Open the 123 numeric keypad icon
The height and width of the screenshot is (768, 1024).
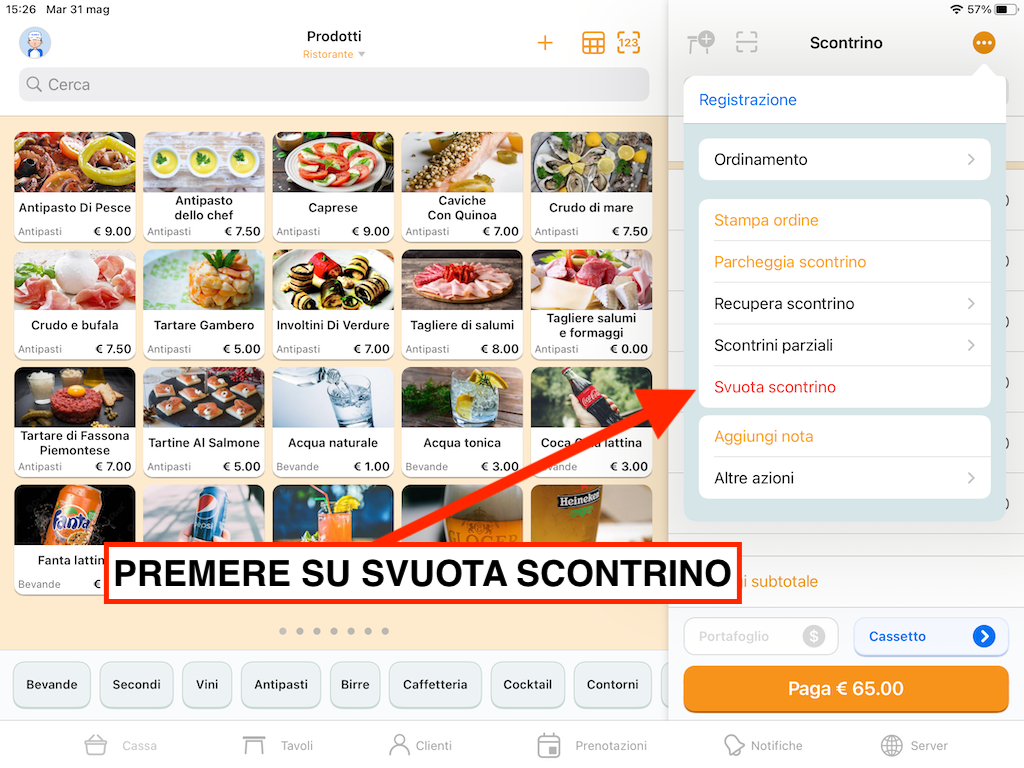(x=628, y=43)
